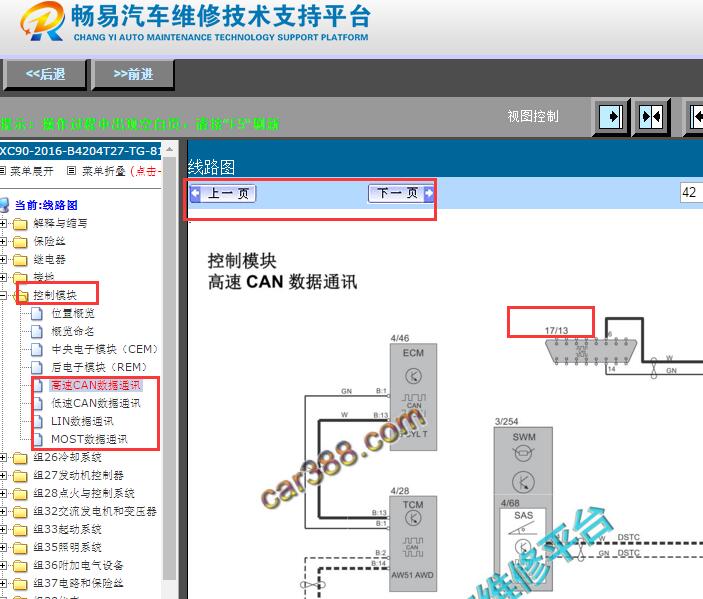703x599 pixels.
Task: Click the page number field showing 42
Action: pyautogui.click(x=691, y=192)
